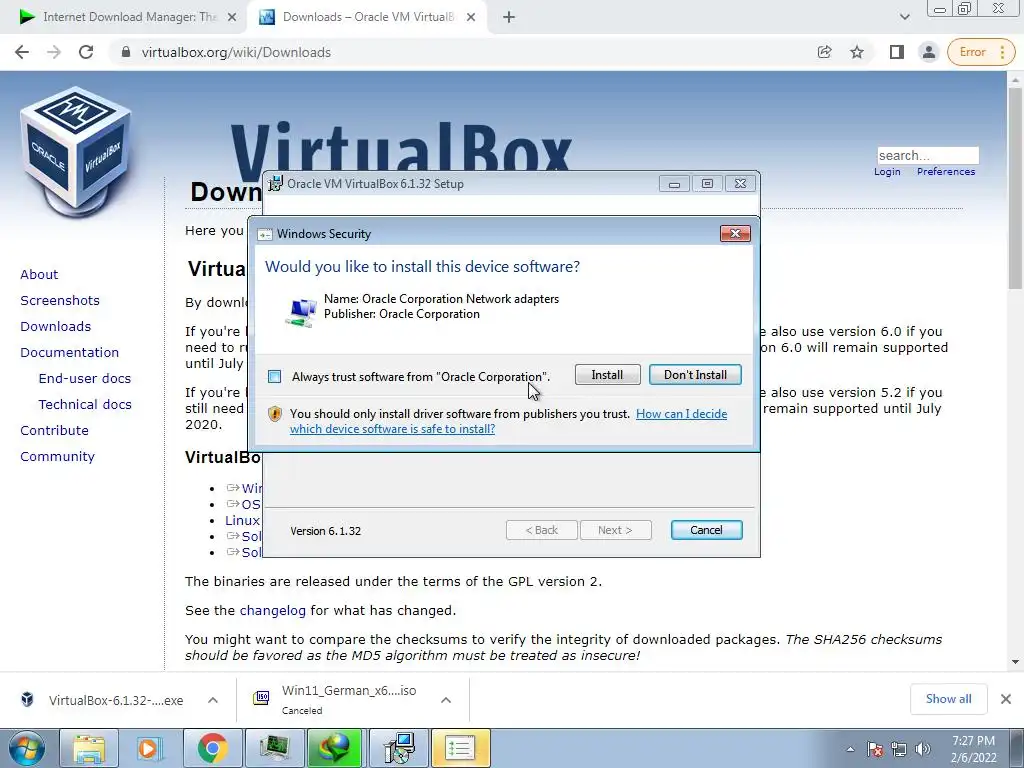
Task: Open the Chrome profile avatar menu
Action: [928, 52]
